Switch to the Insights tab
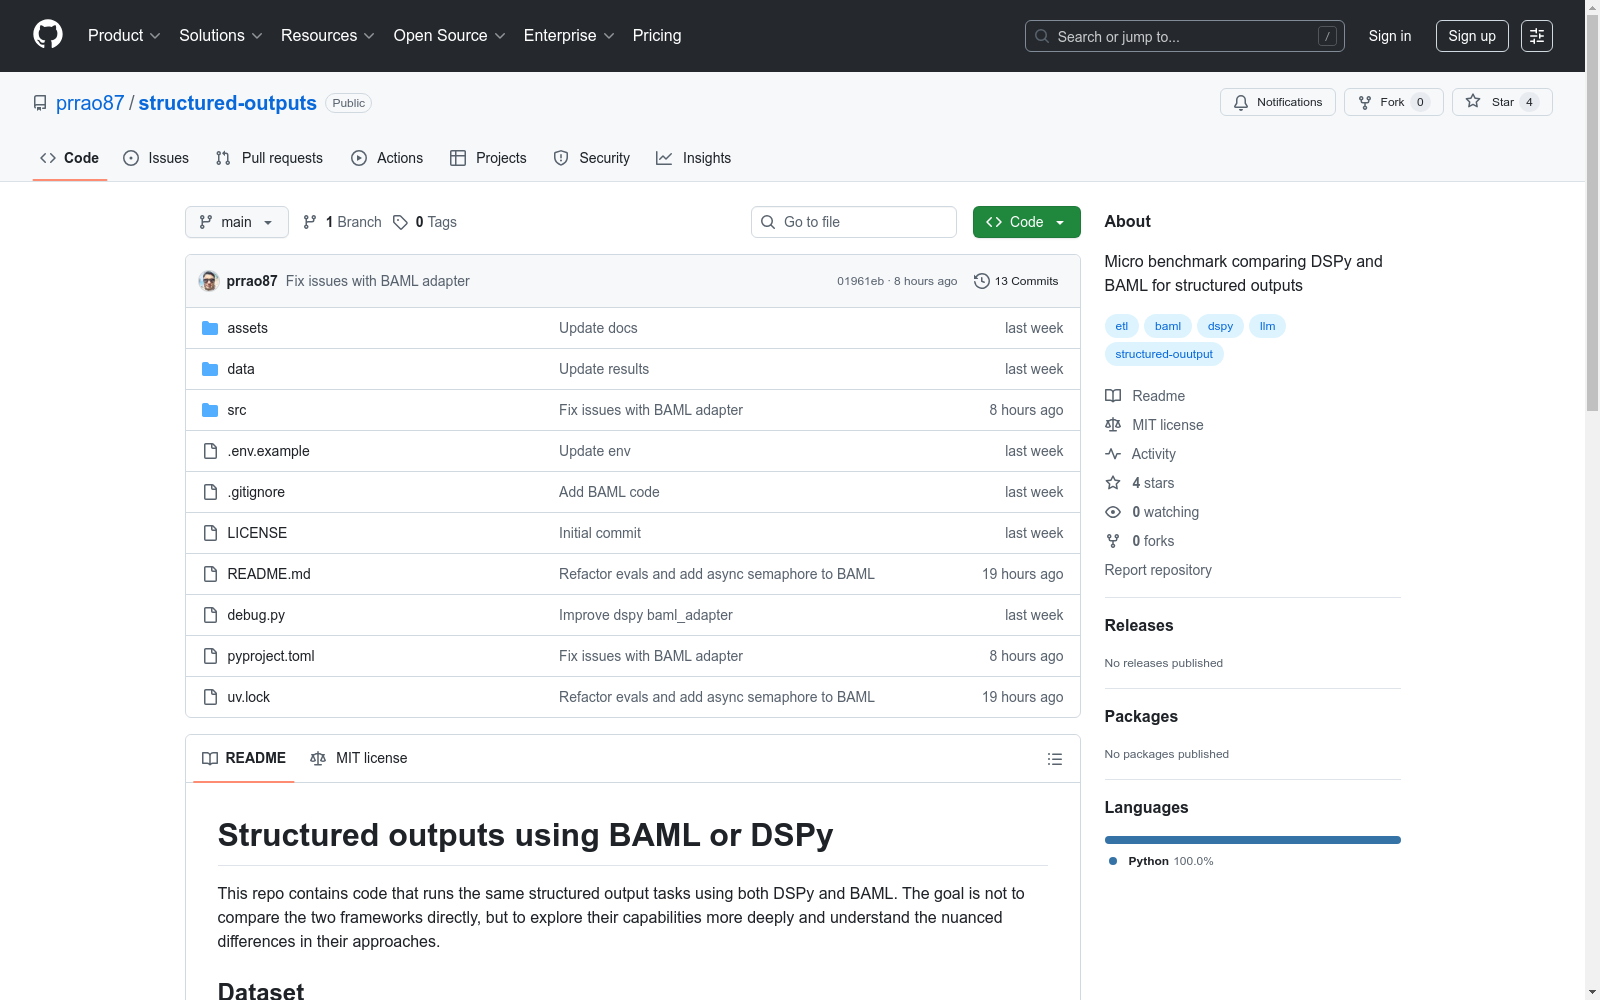This screenshot has width=1600, height=1000. click(x=694, y=158)
